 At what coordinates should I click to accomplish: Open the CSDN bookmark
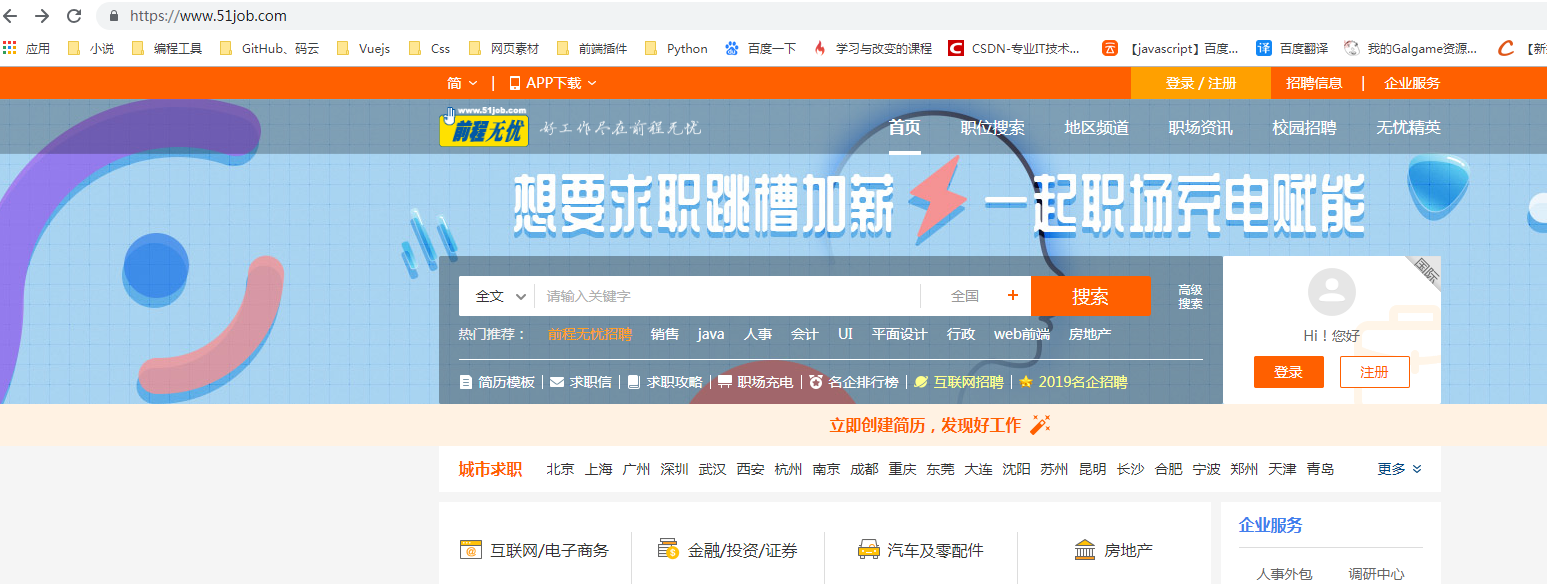1014,48
